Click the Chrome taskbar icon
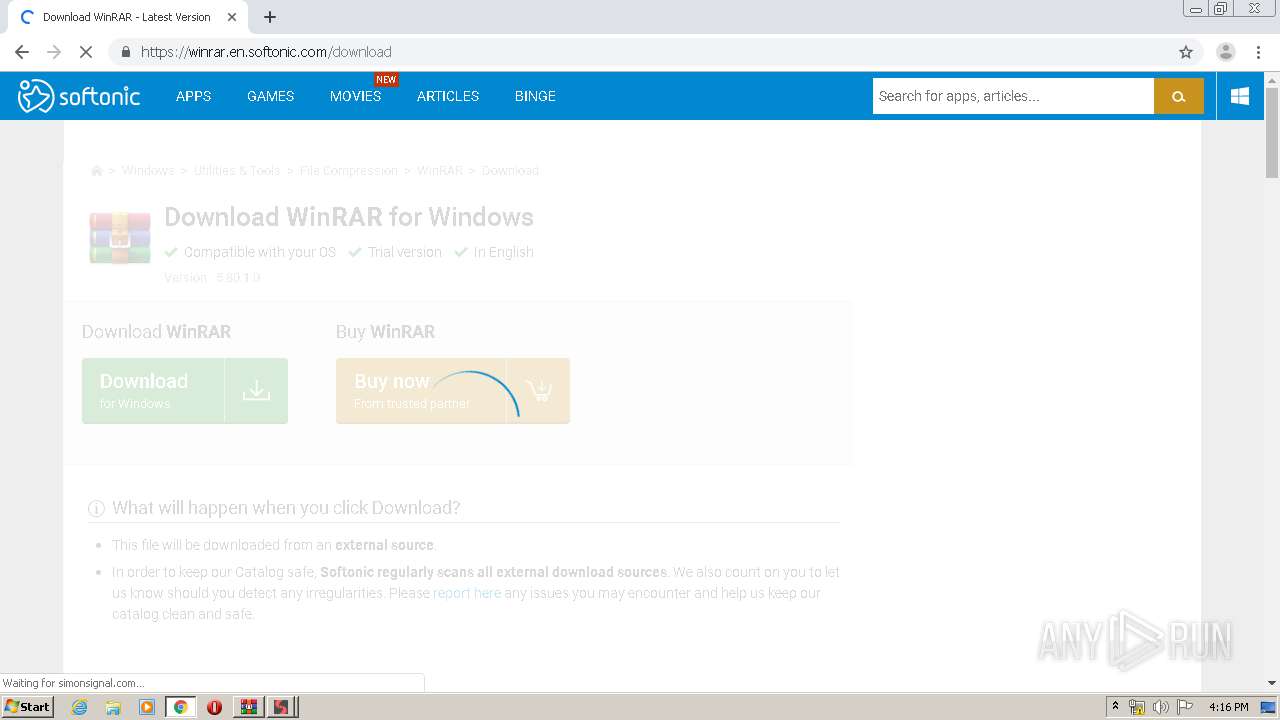This screenshot has height=720, width=1280. pos(181,707)
